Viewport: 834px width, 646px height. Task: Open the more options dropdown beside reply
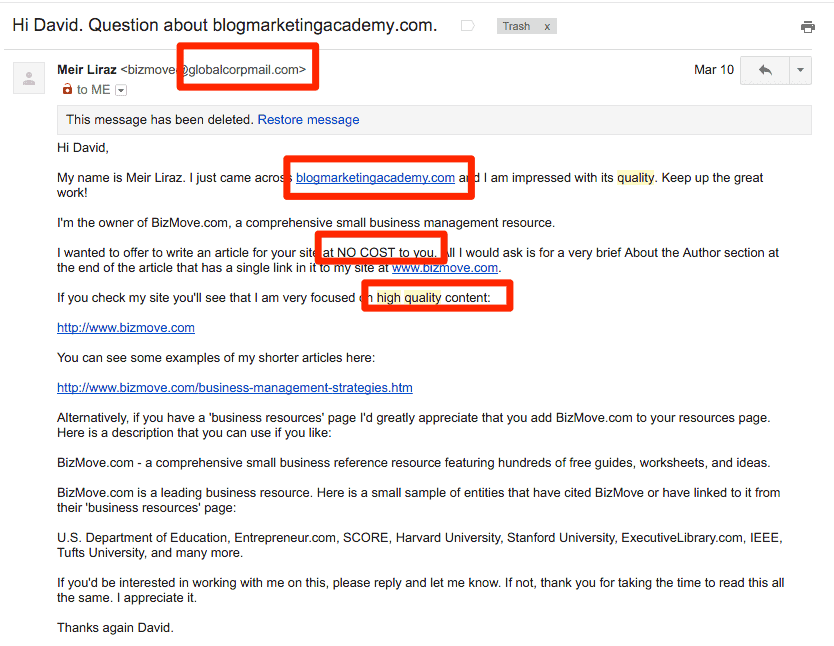(800, 70)
